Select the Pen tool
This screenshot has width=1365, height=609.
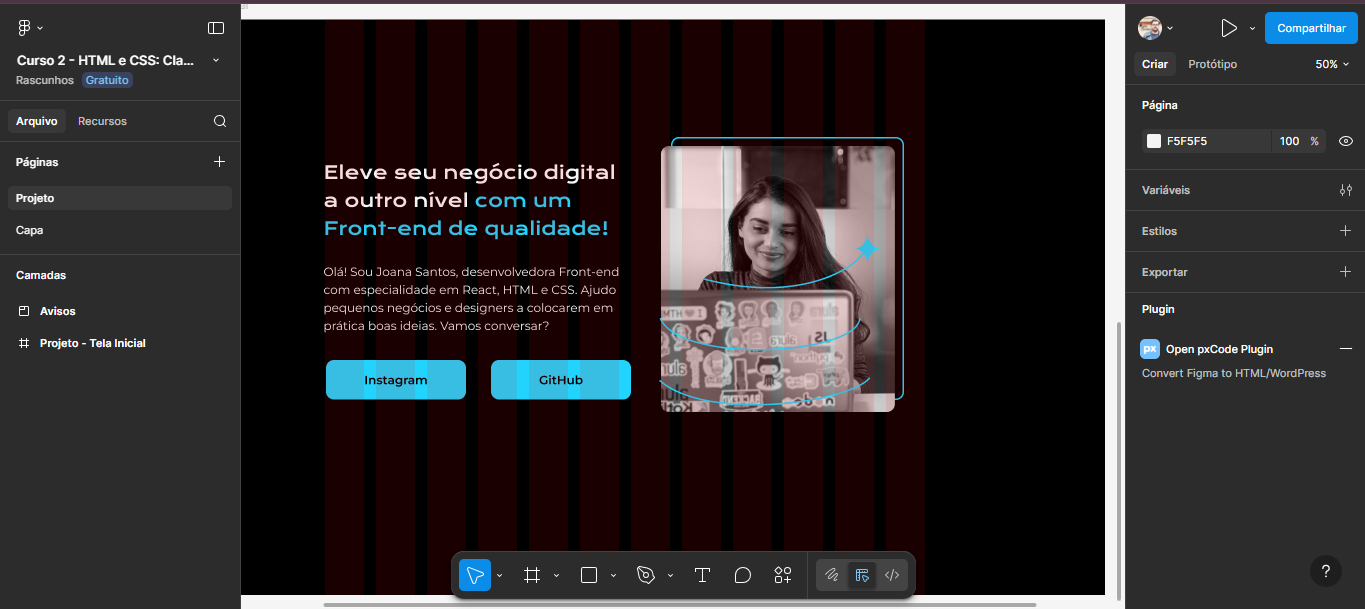click(x=648, y=575)
